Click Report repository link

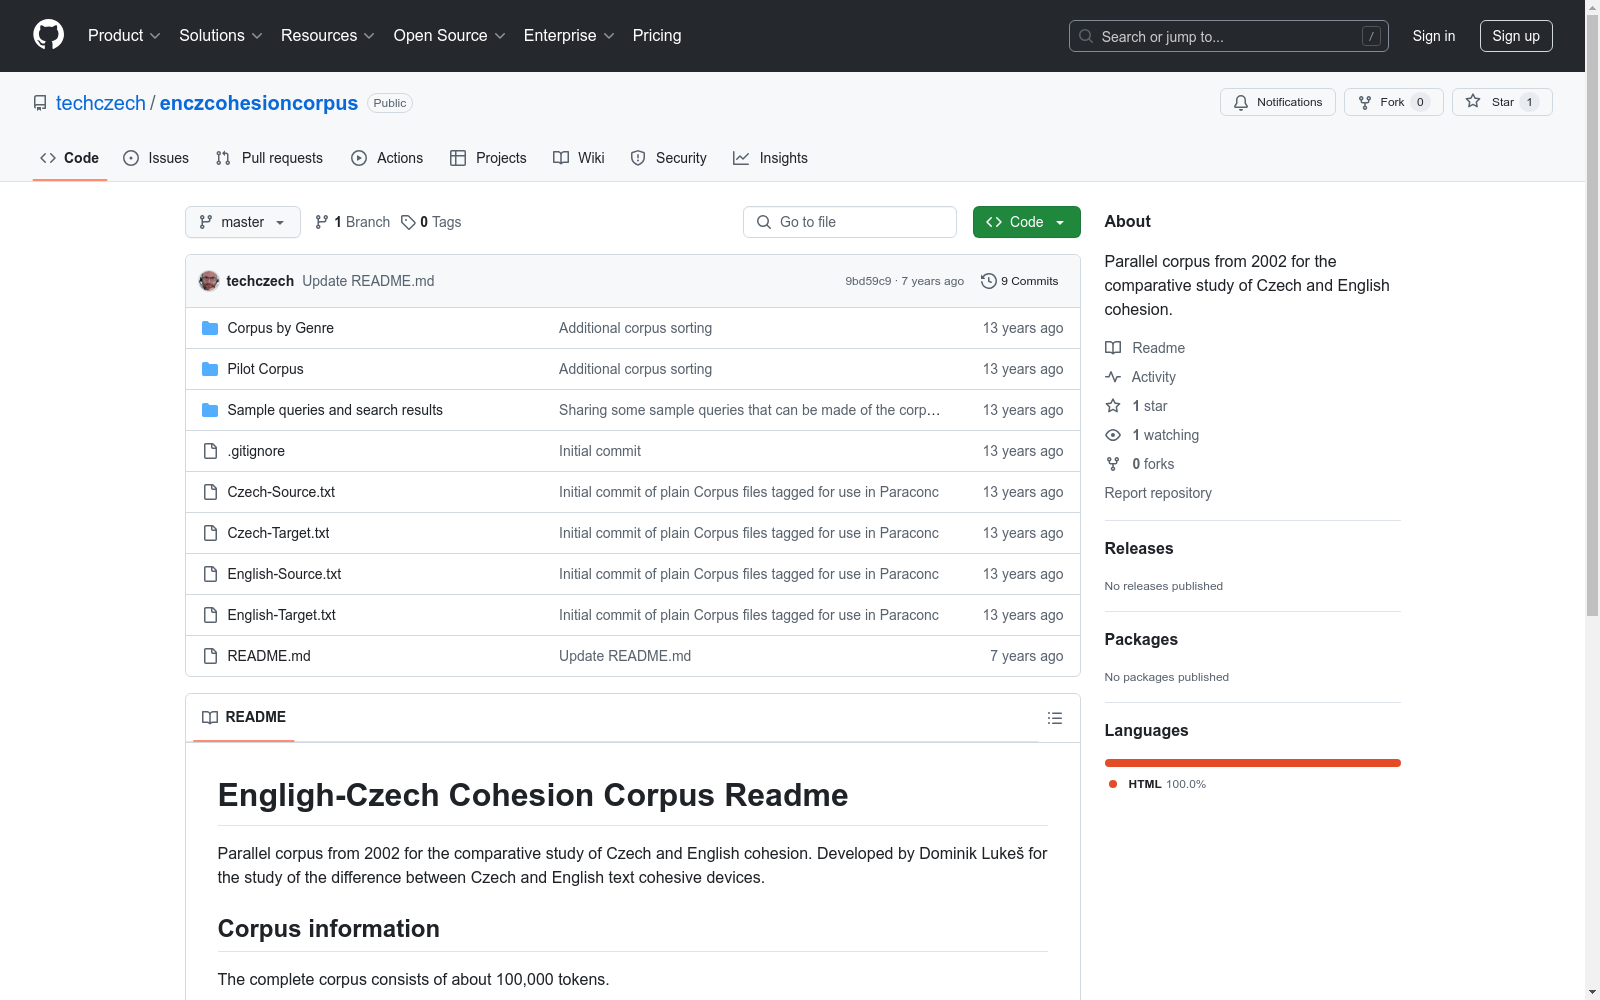coord(1158,493)
